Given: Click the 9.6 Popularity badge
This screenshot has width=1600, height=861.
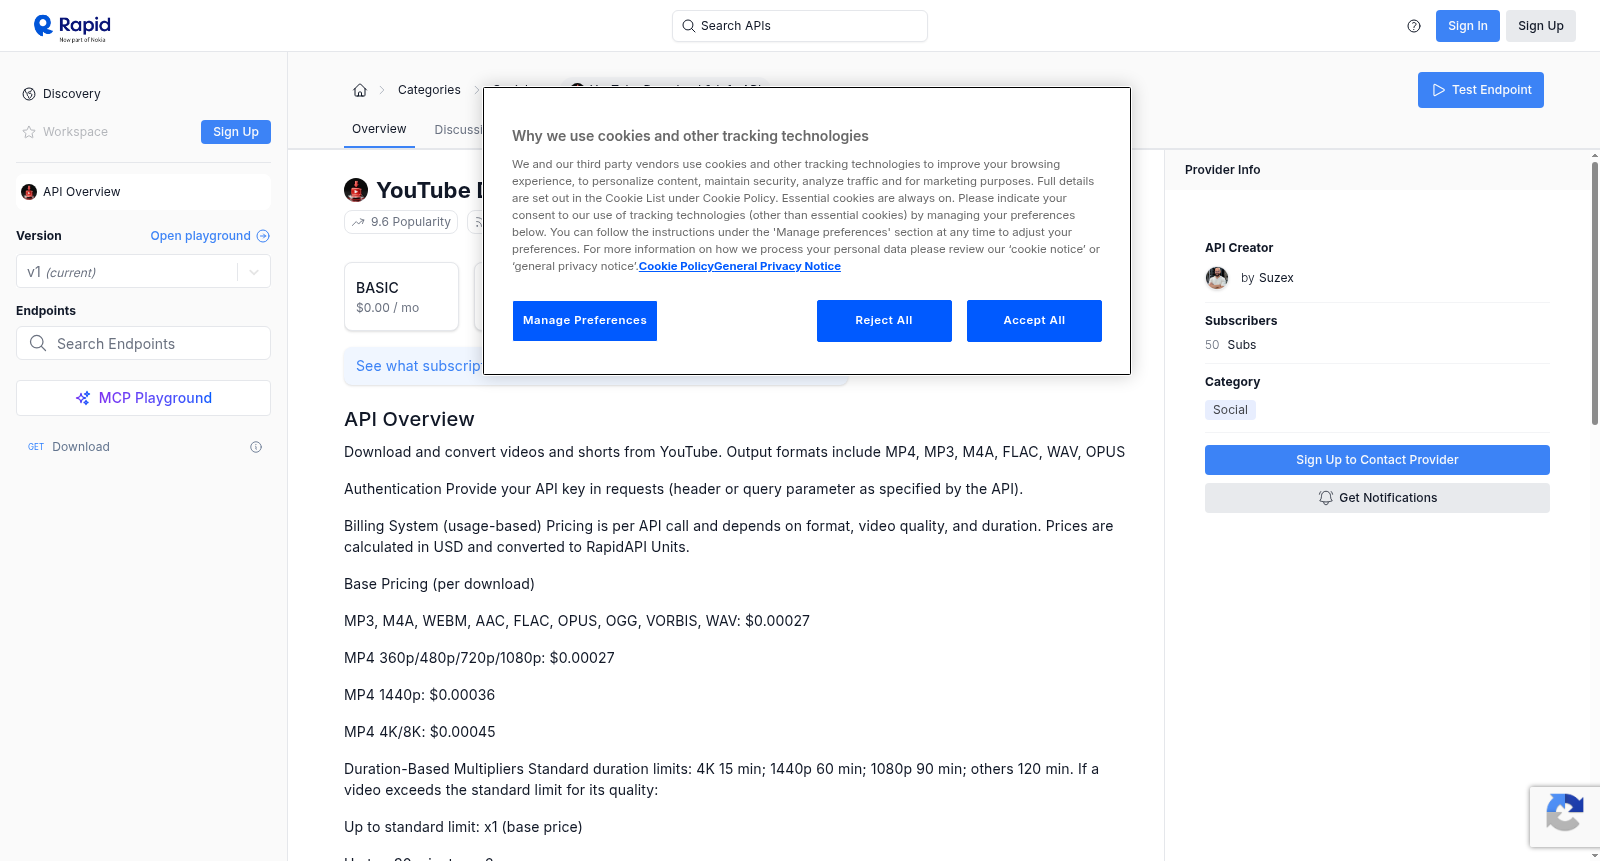Looking at the screenshot, I should tap(401, 222).
